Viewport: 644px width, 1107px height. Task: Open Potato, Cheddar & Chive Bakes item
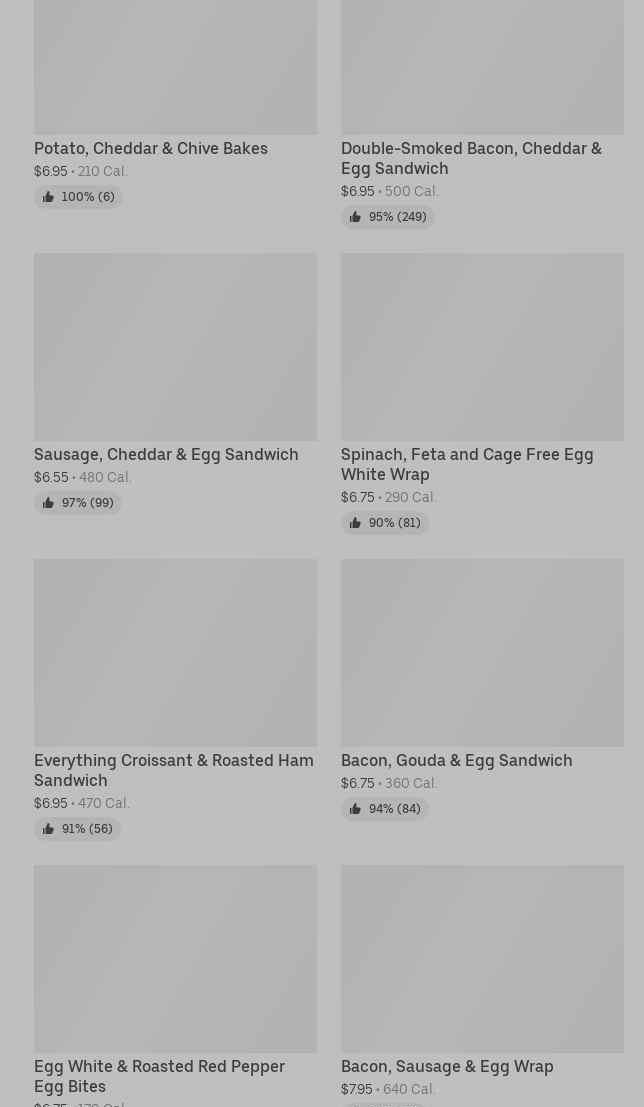click(151, 148)
